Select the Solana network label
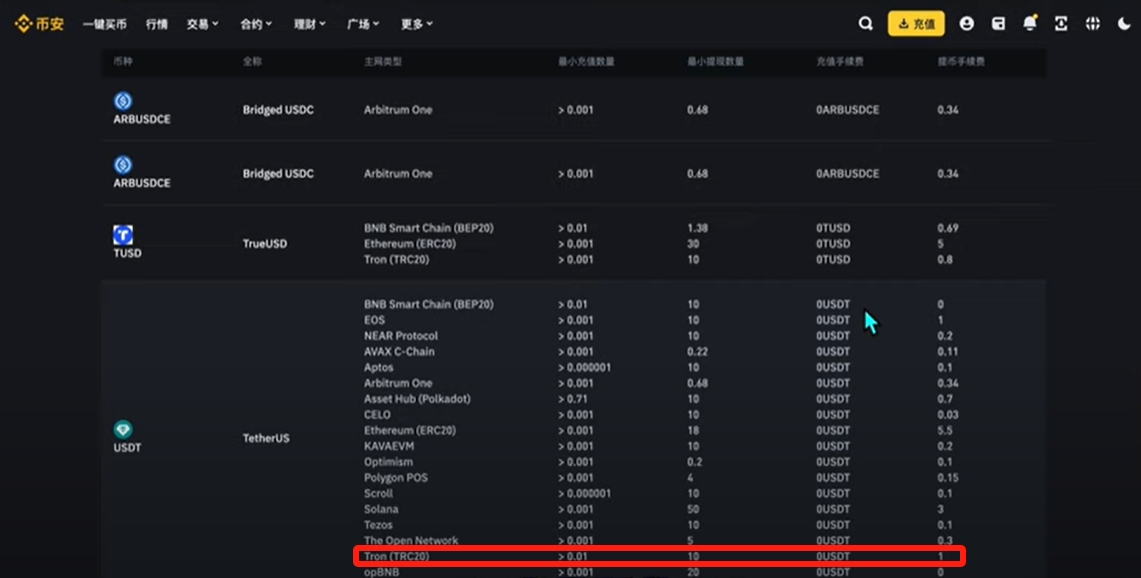Viewport: 1141px width, 578px height. [x=381, y=510]
